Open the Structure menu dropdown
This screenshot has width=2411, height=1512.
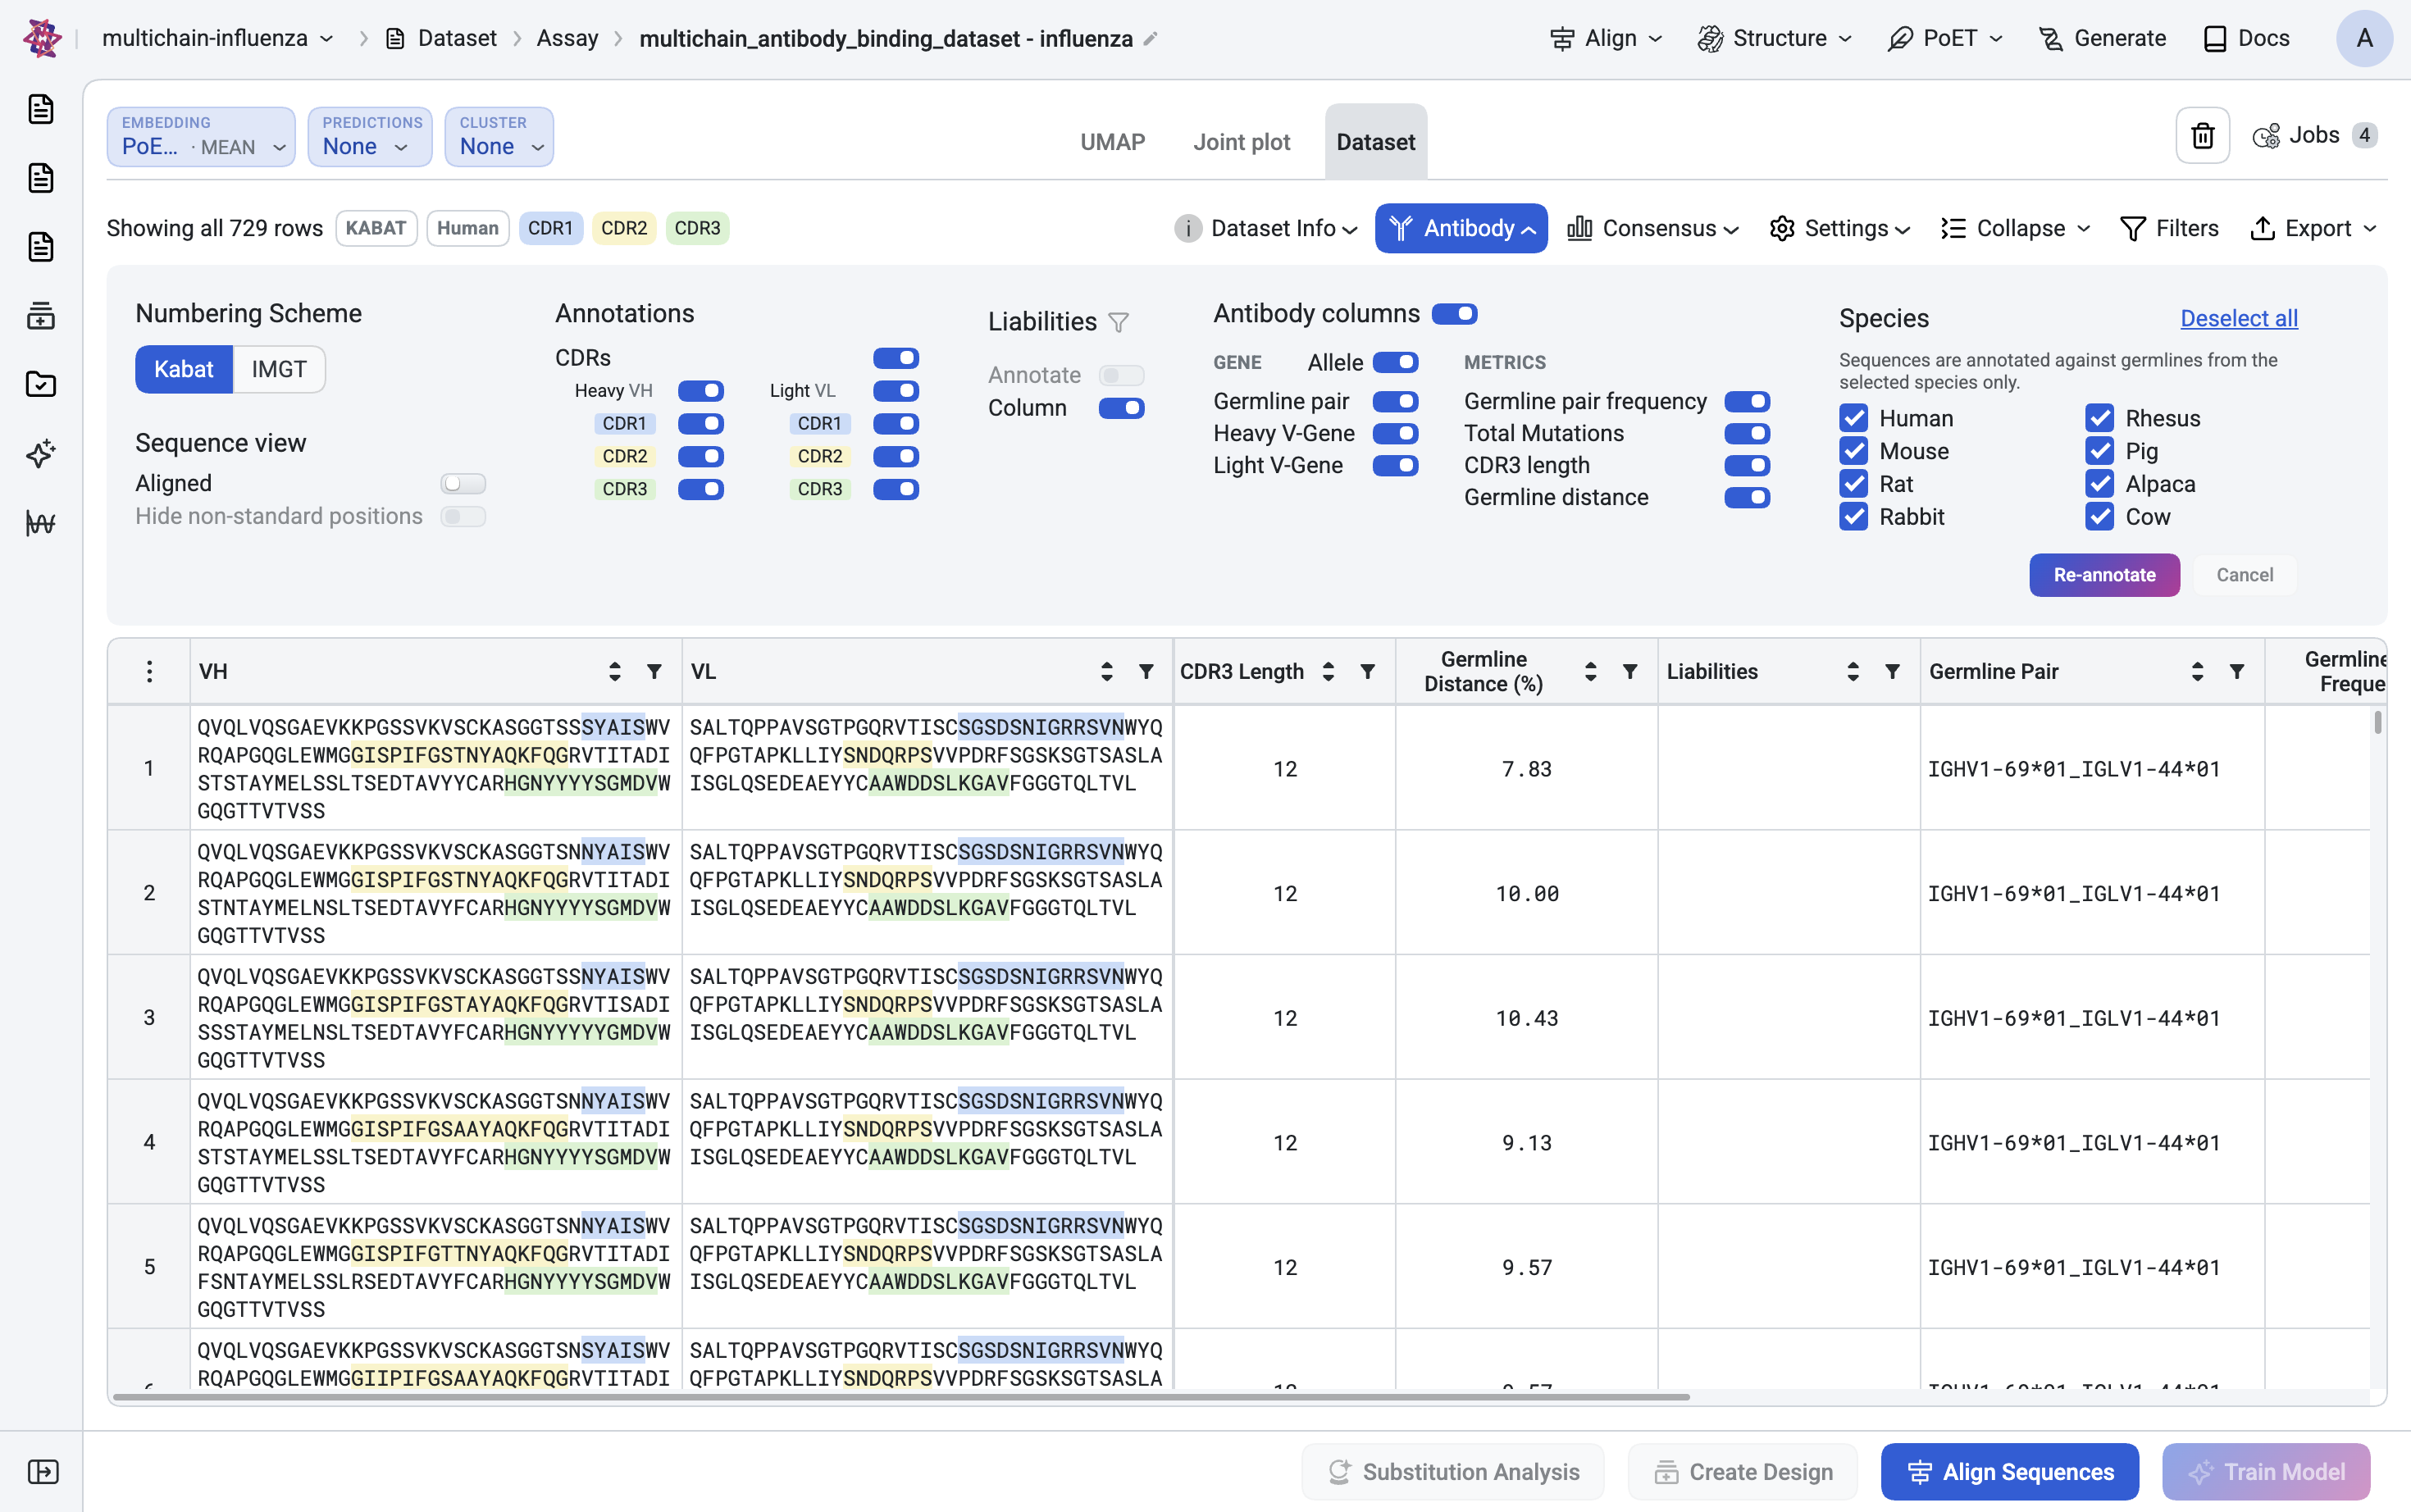pos(1775,38)
